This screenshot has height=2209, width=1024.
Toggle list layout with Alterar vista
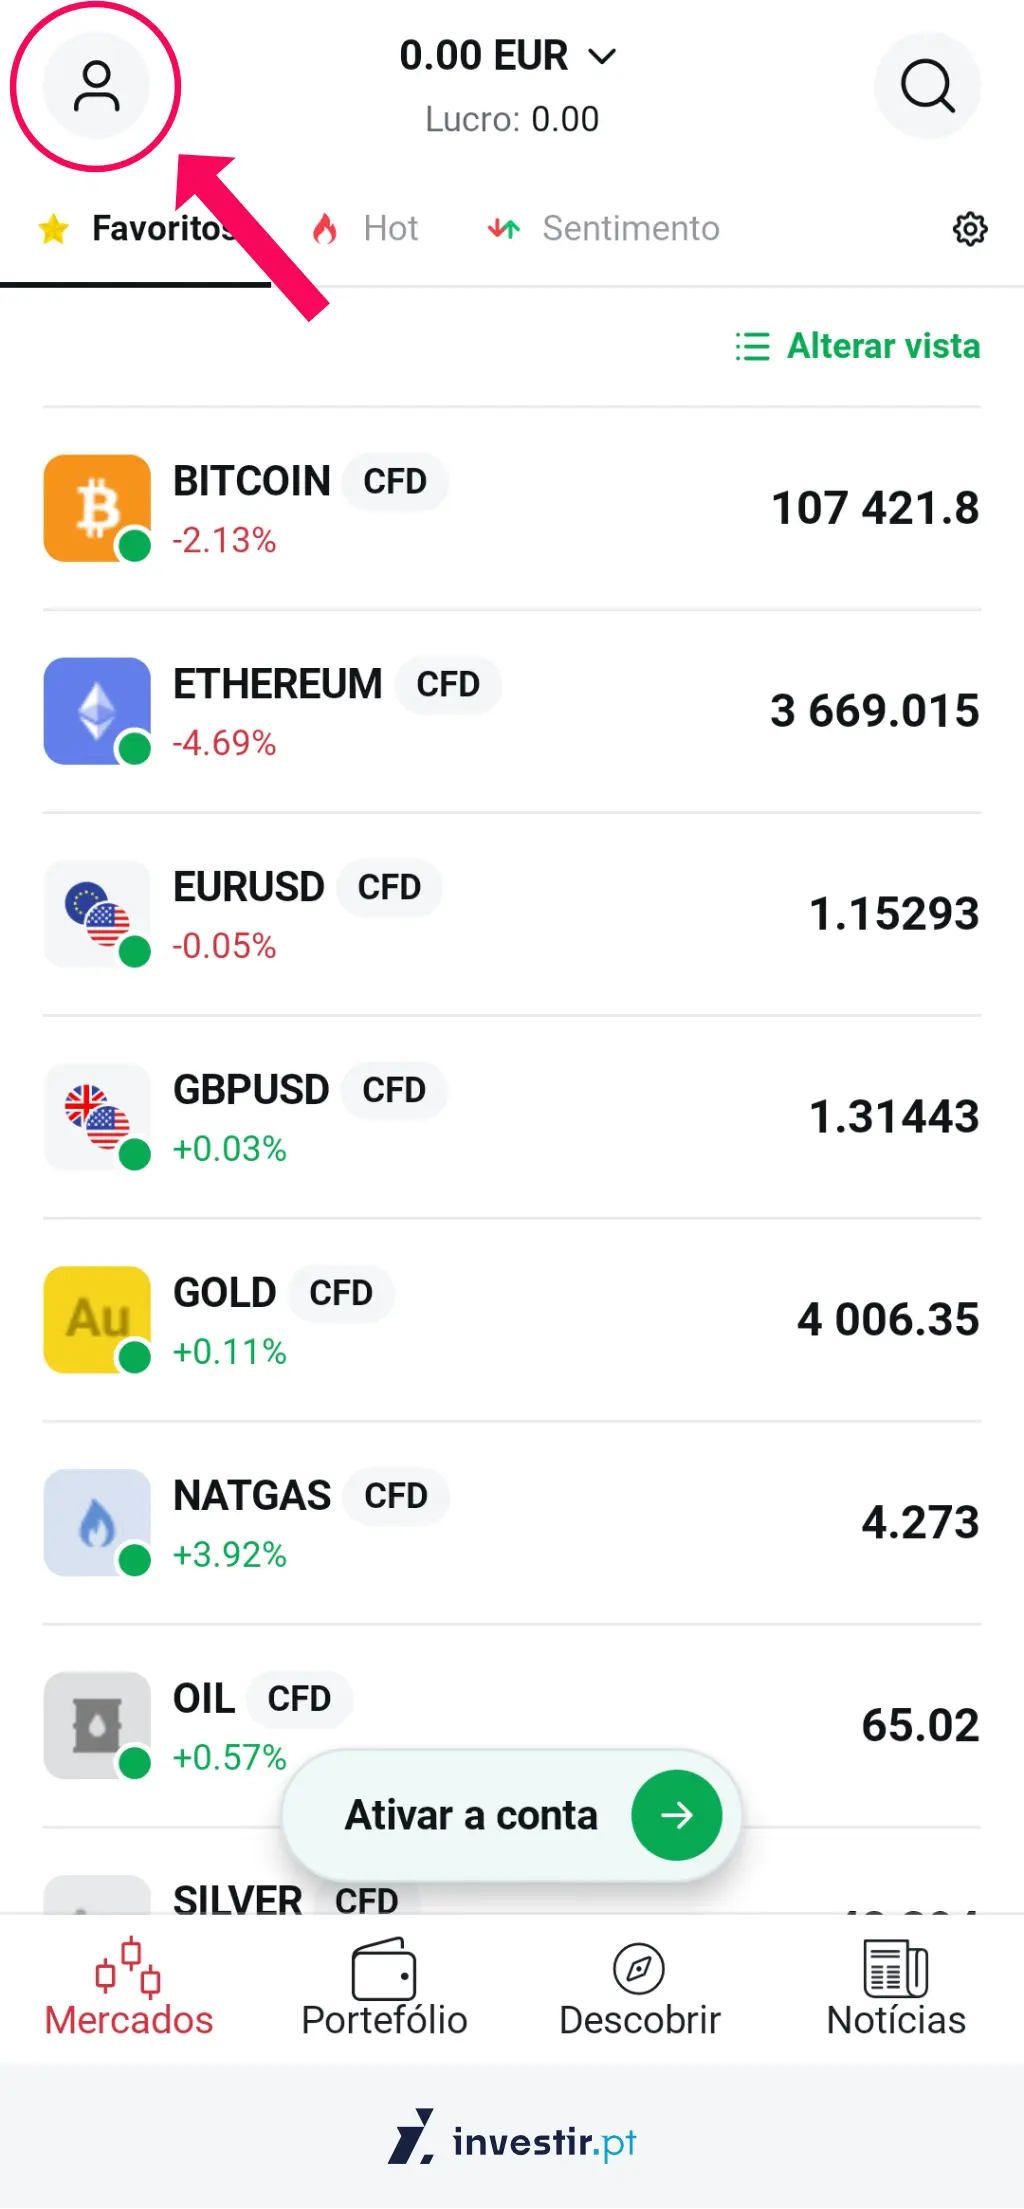(x=858, y=346)
